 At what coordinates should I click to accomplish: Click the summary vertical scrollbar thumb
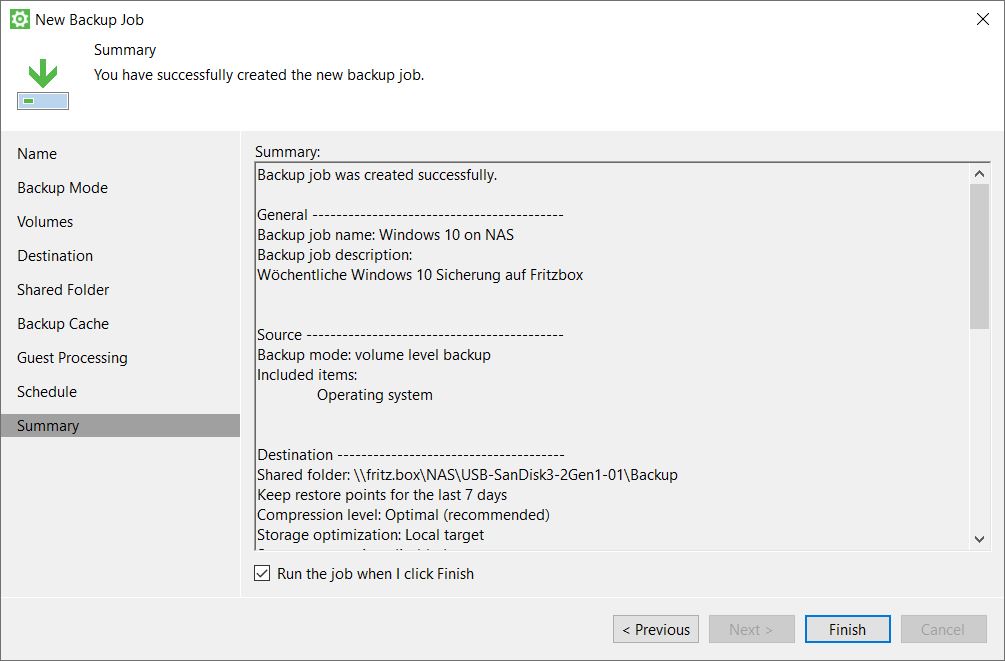click(x=979, y=256)
